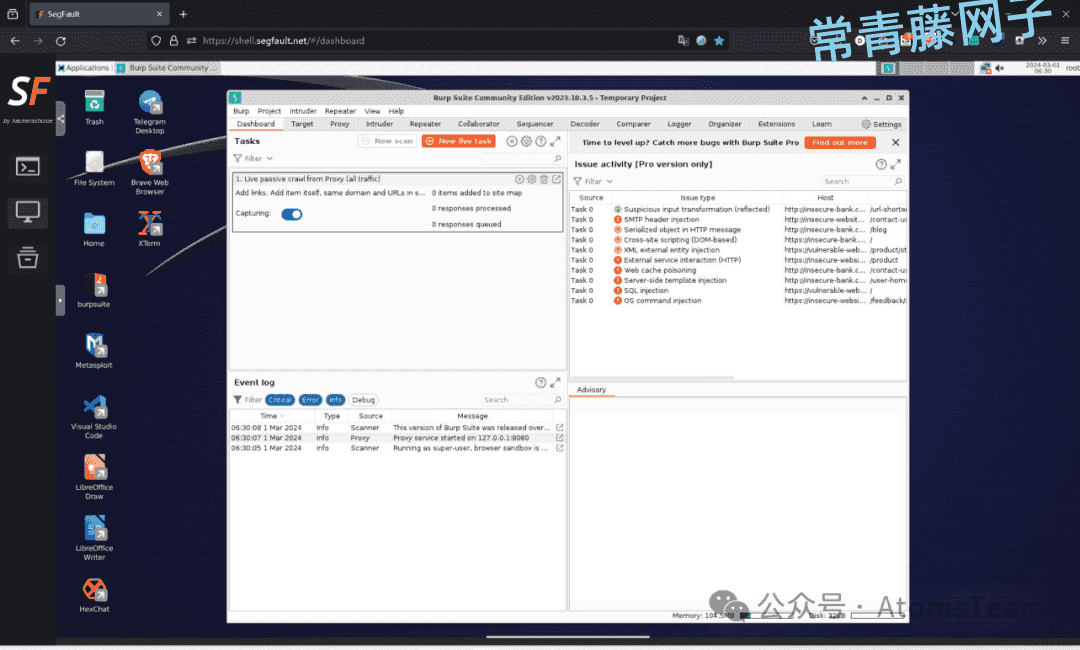
Task: Click the Event log Search field
Action: (x=522, y=400)
